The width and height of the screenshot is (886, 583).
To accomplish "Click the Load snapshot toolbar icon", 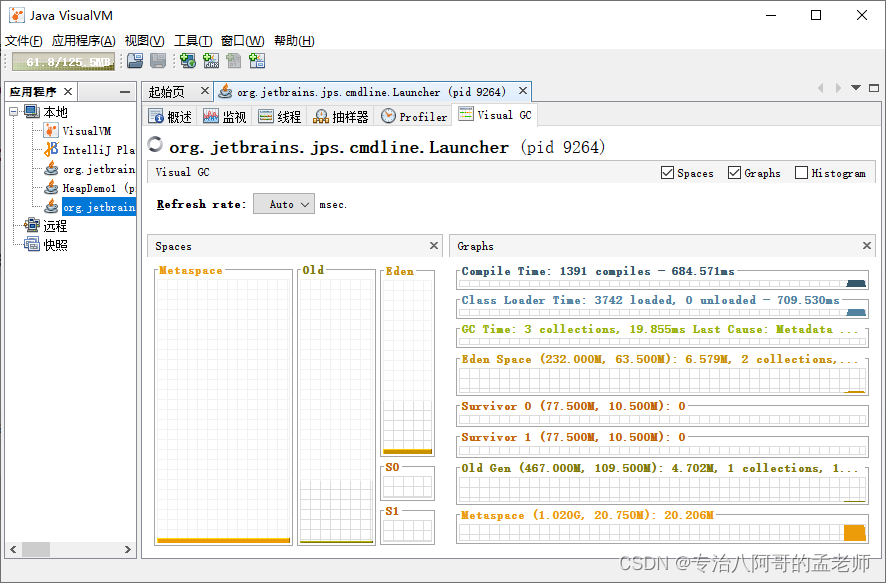I will 135,60.
